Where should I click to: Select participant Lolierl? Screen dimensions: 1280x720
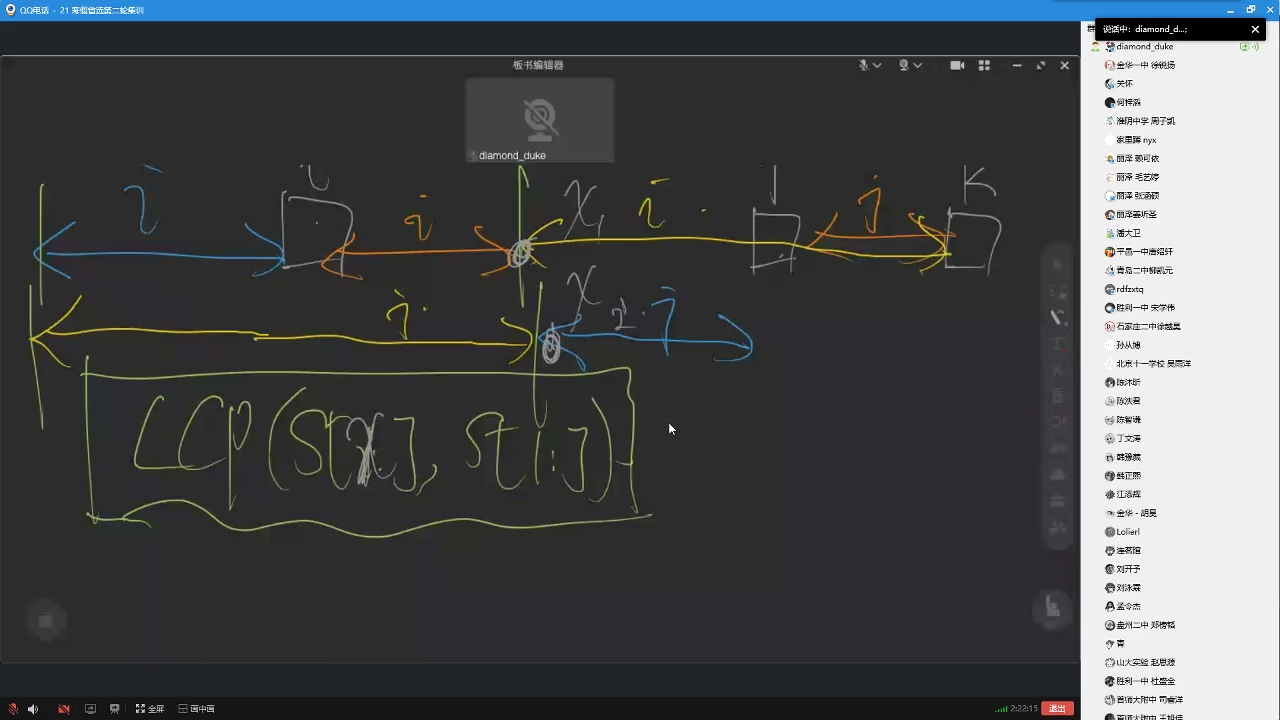point(1128,532)
